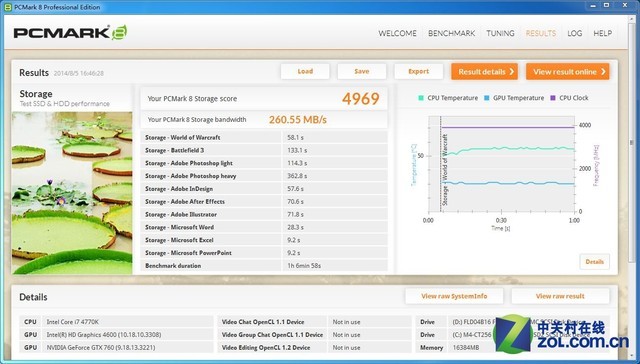Click the water lily Storage thumbnail
Viewport: 640px width, 364px height.
click(x=72, y=193)
